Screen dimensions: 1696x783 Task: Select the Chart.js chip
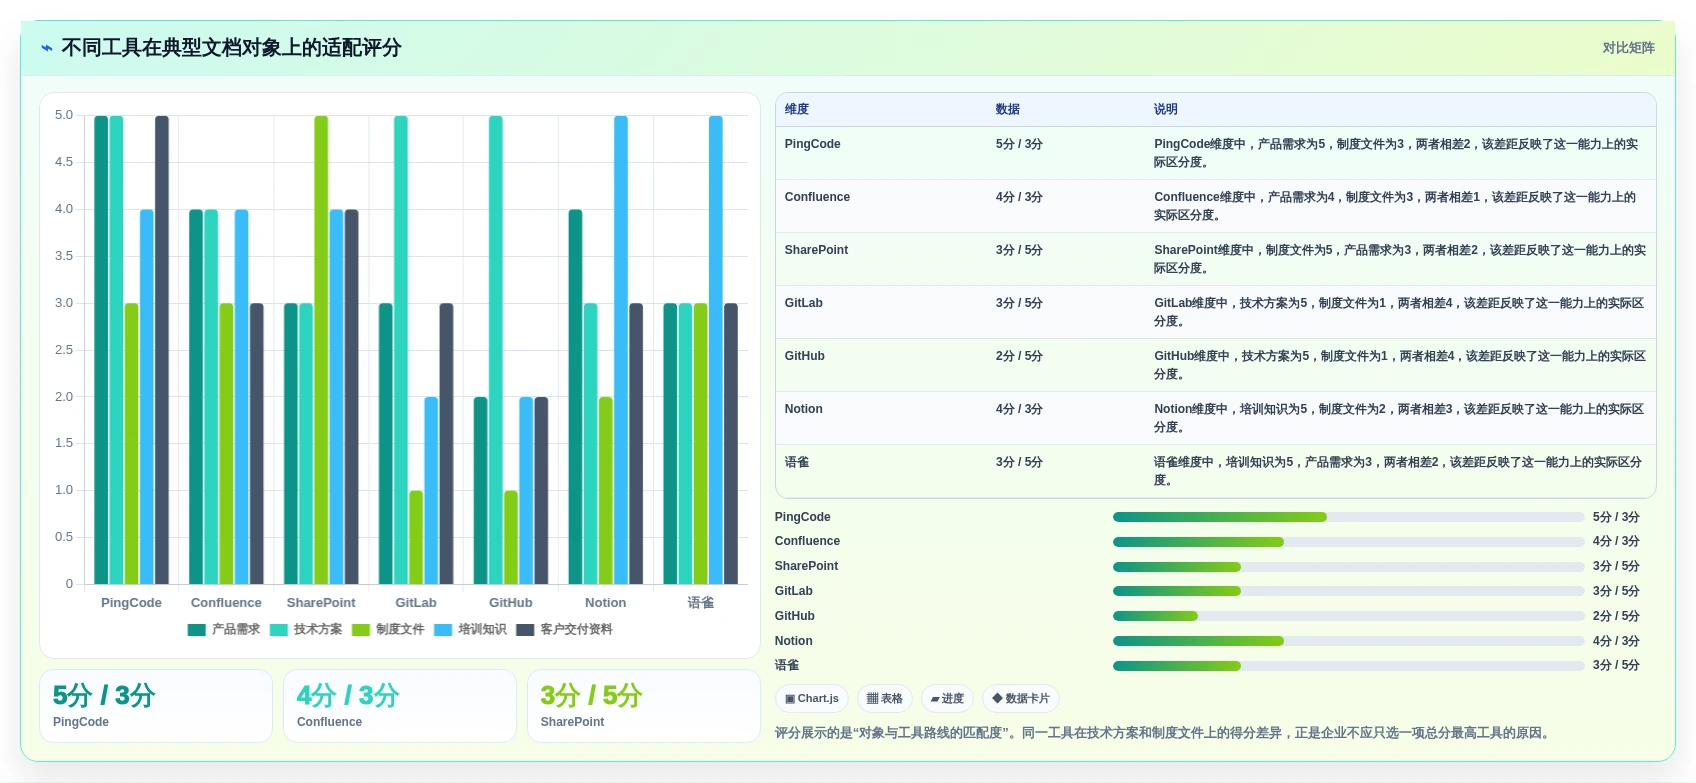pyautogui.click(x=812, y=699)
